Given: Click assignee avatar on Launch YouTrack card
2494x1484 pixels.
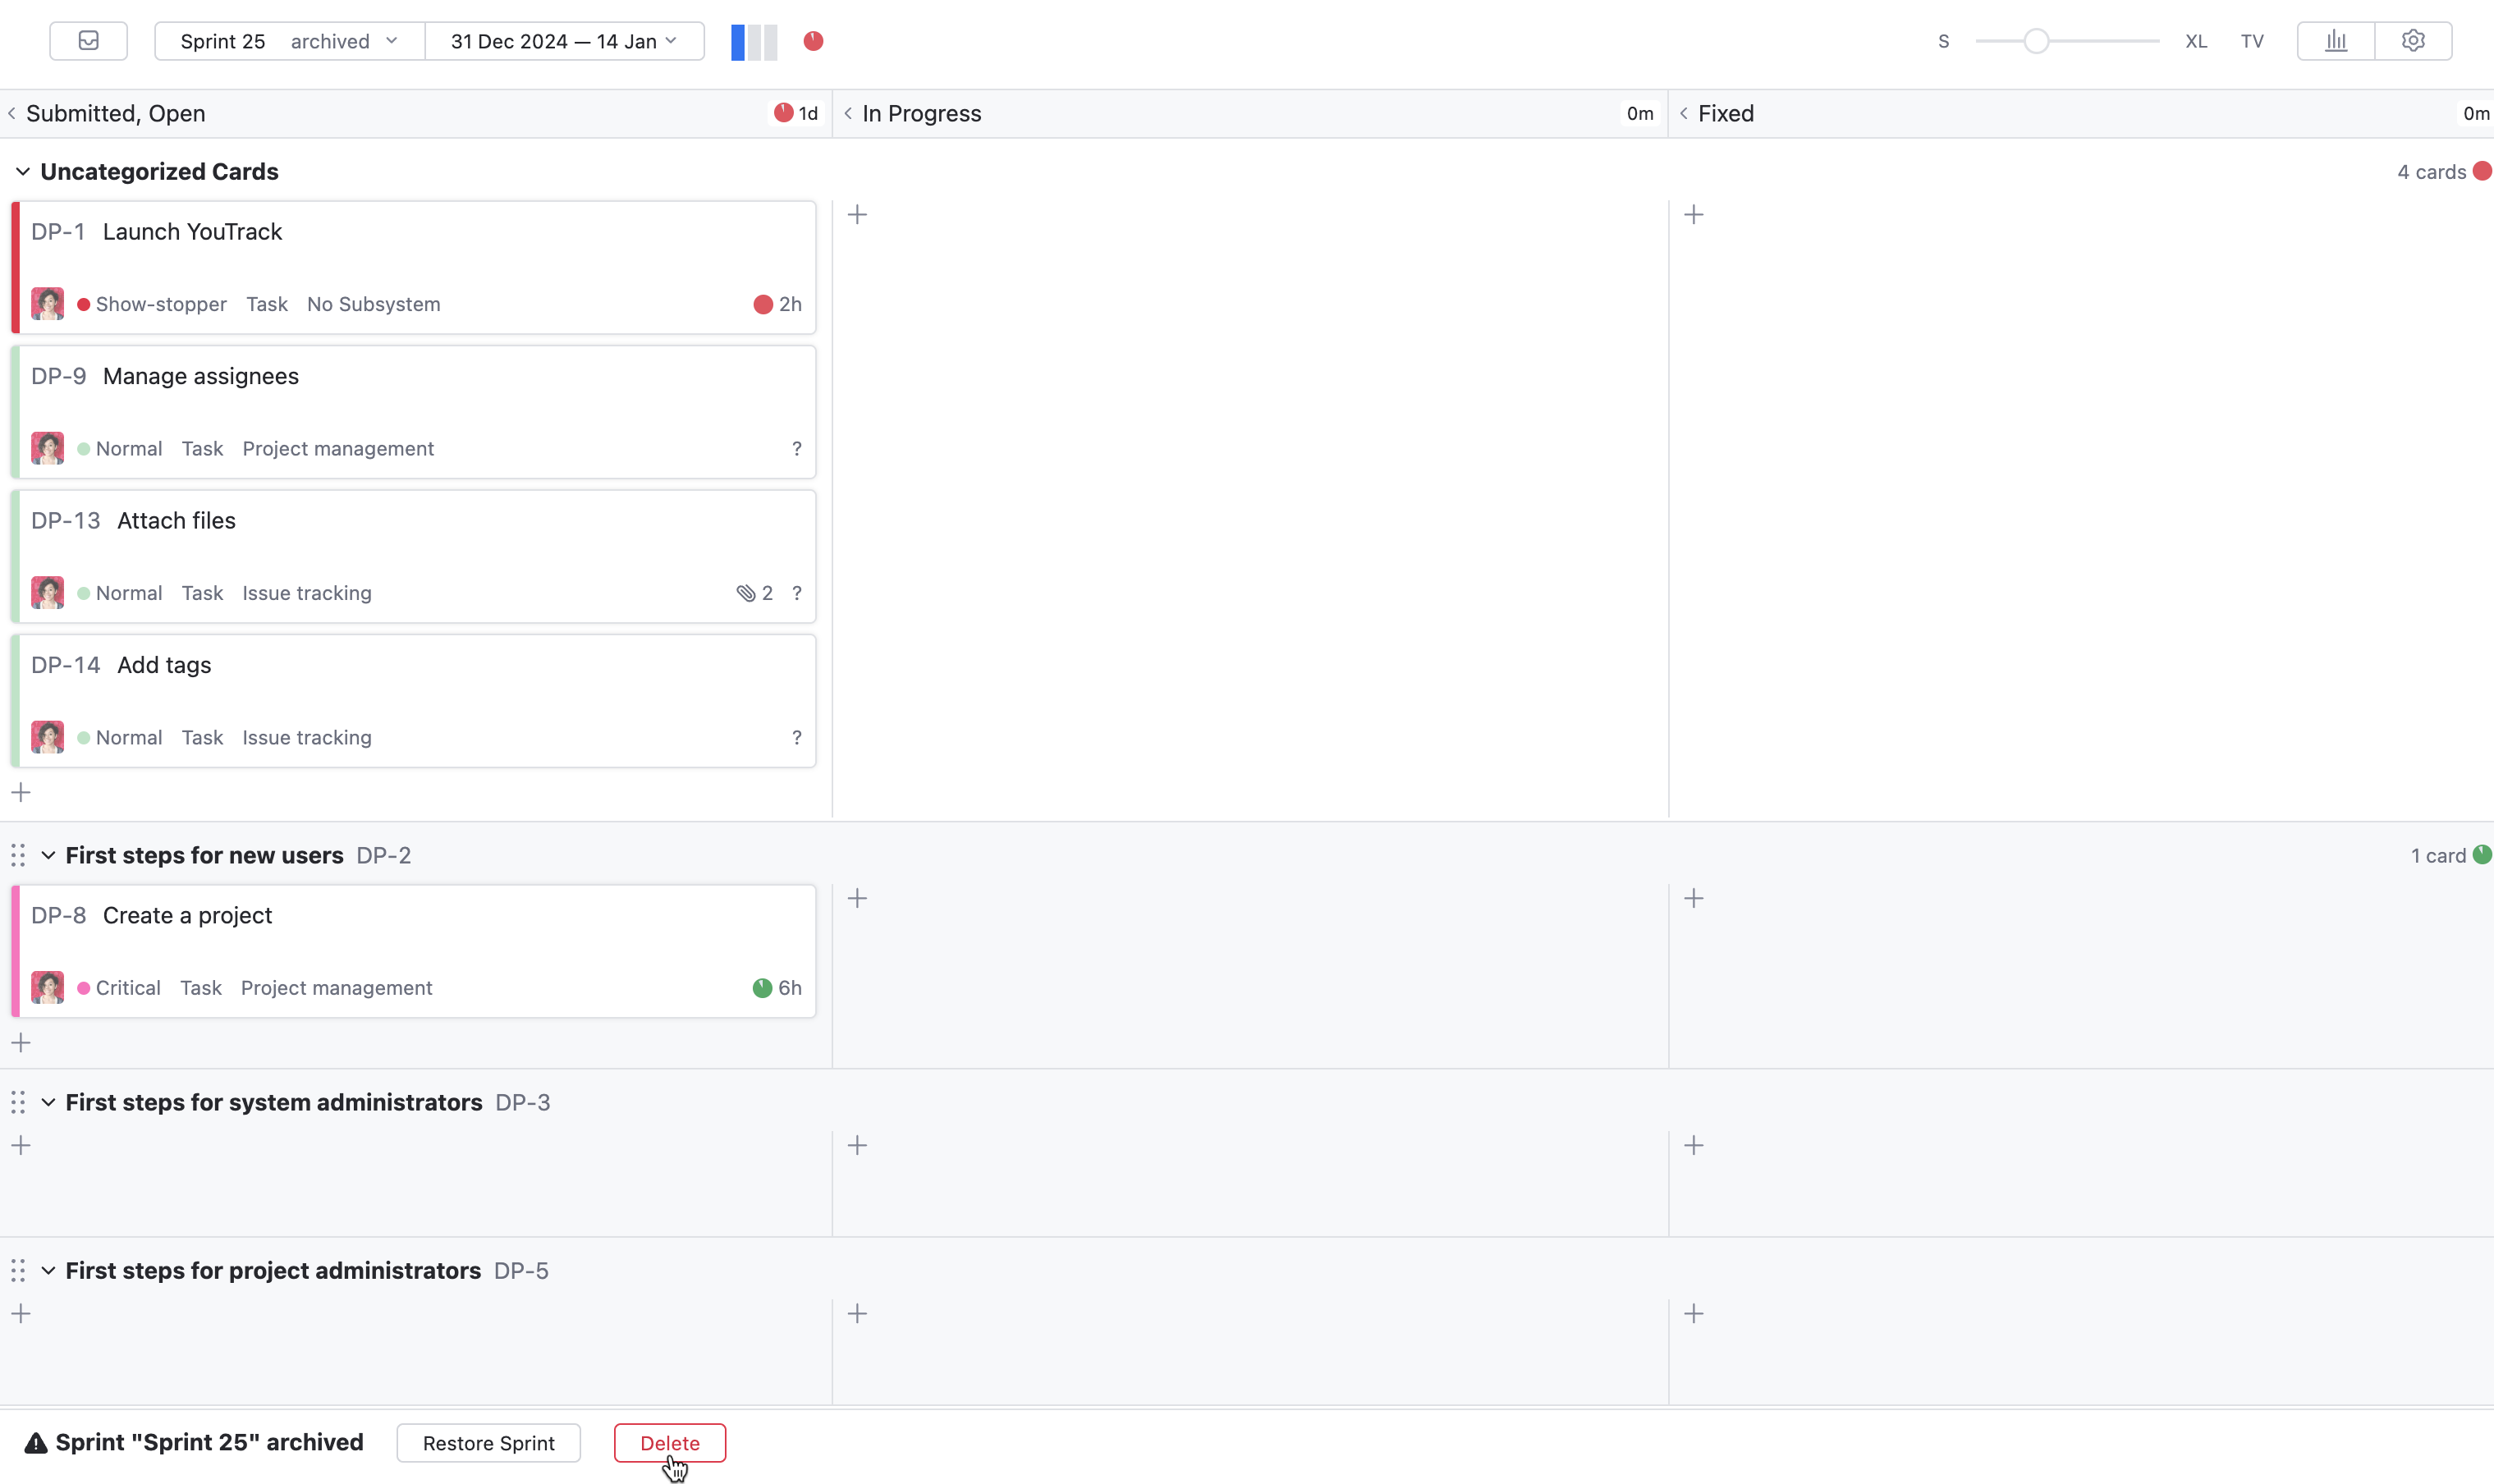Looking at the screenshot, I should (47, 304).
